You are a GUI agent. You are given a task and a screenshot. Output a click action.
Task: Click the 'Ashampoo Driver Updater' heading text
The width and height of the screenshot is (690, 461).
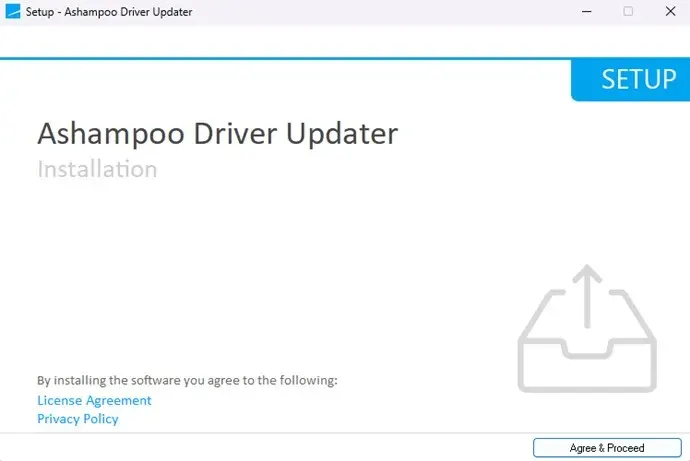click(218, 134)
